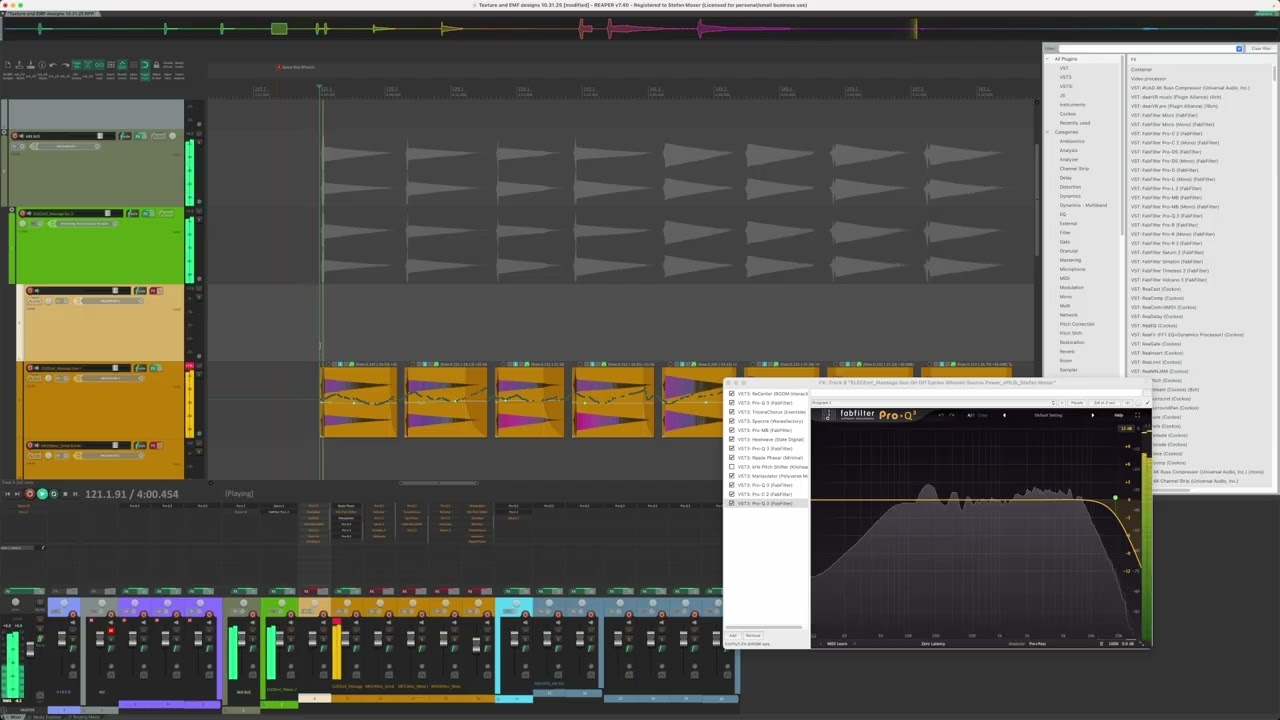The width and height of the screenshot is (1280, 720).
Task: Select VST: FabFilter Saturn 2 in list
Action: click(1167, 252)
